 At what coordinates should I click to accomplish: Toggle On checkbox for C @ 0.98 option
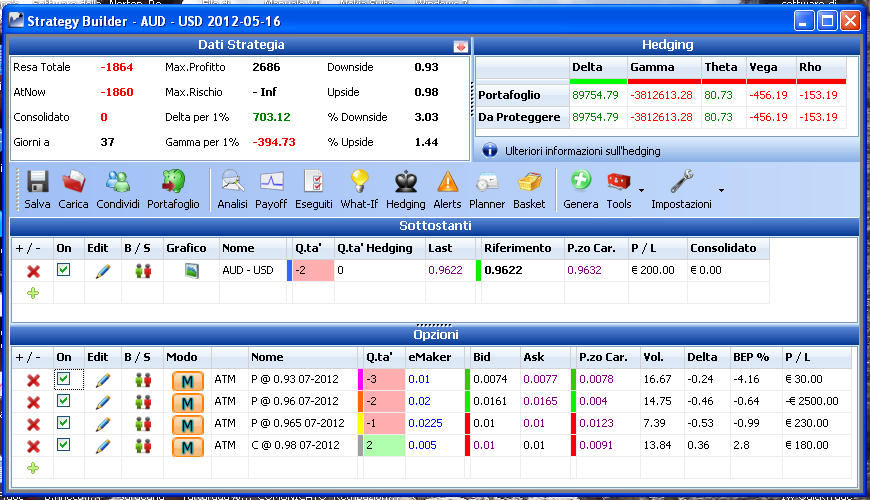pos(63,445)
